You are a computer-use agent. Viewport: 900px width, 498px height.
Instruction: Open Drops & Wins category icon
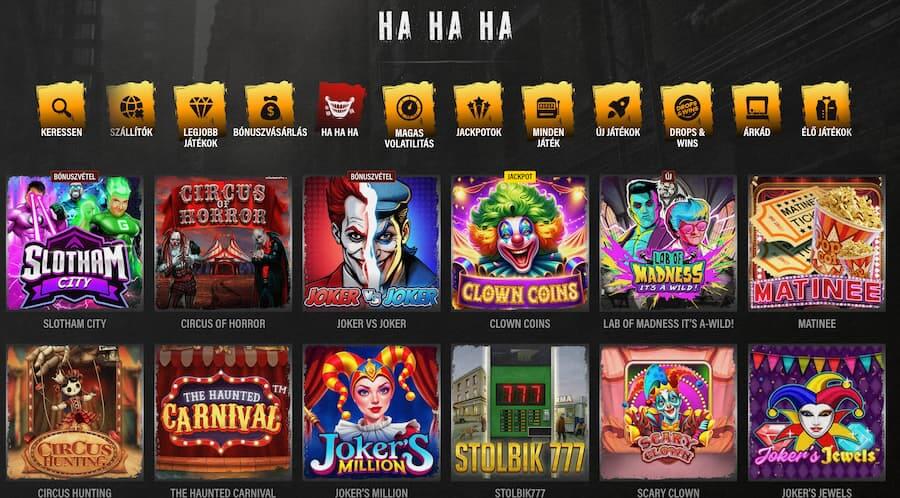click(687, 107)
